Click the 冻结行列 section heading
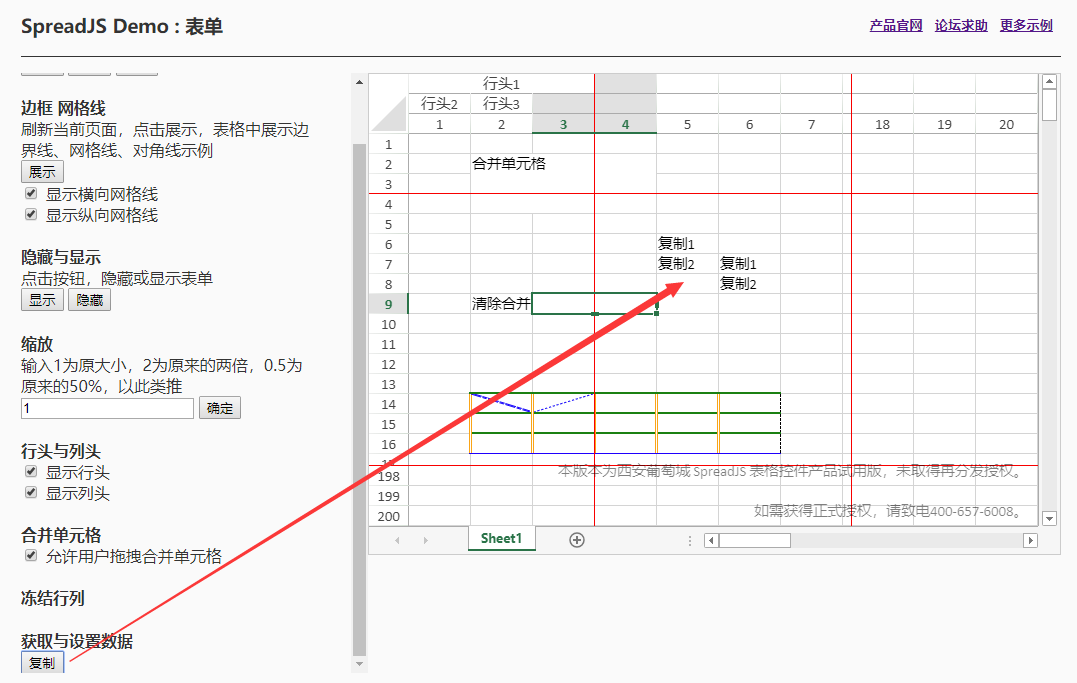The image size is (1077, 683). click(53, 598)
